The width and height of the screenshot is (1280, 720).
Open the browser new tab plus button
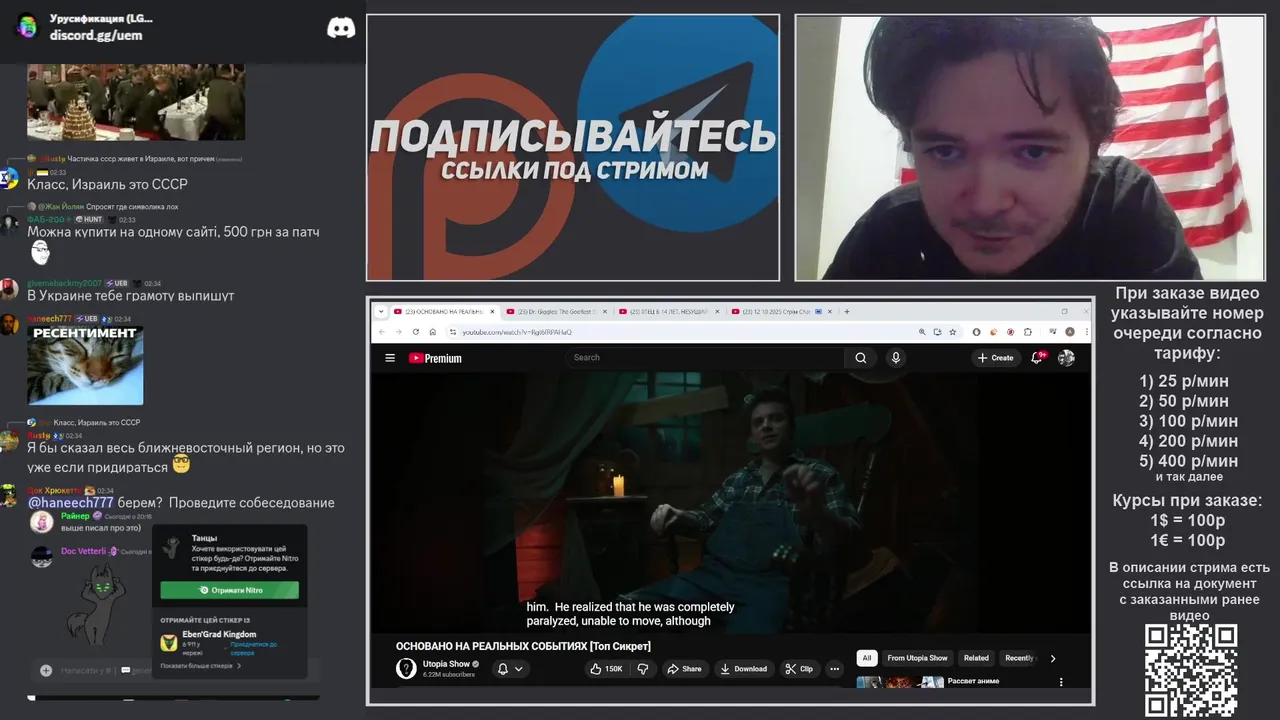847,311
